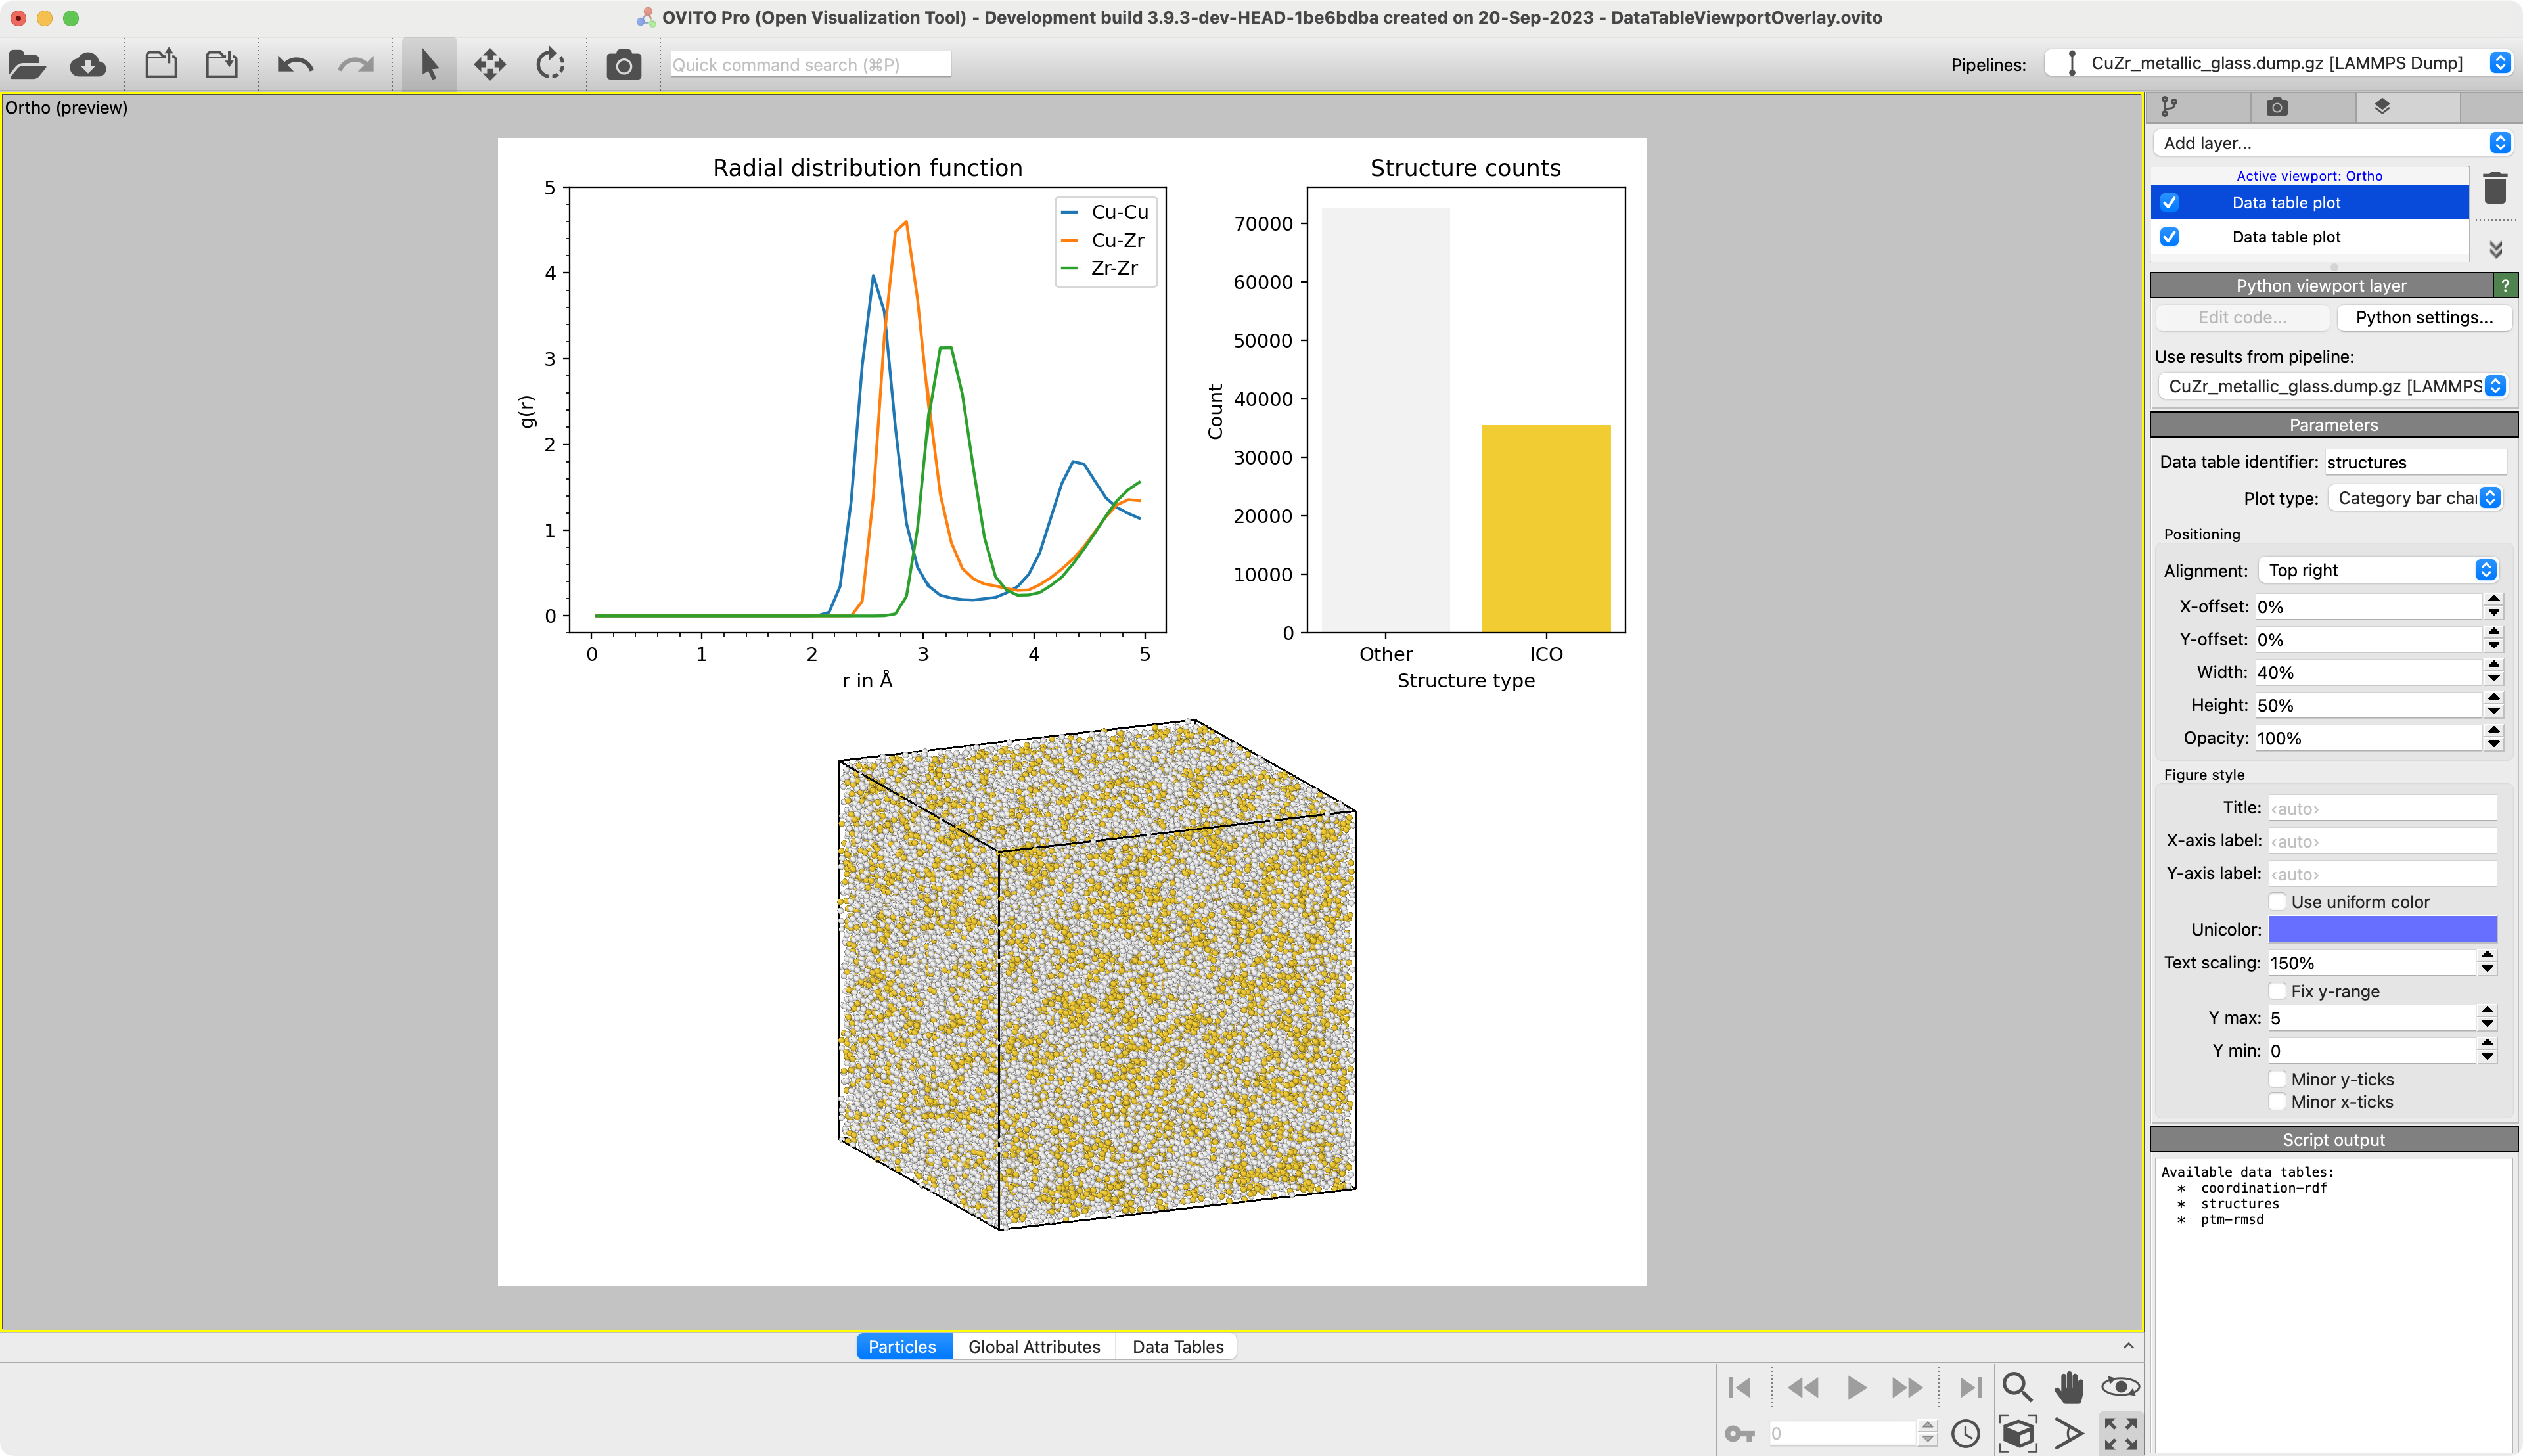The height and width of the screenshot is (1456, 2523).
Task: Activate the pan hand viewport tool
Action: pyautogui.click(x=2068, y=1387)
